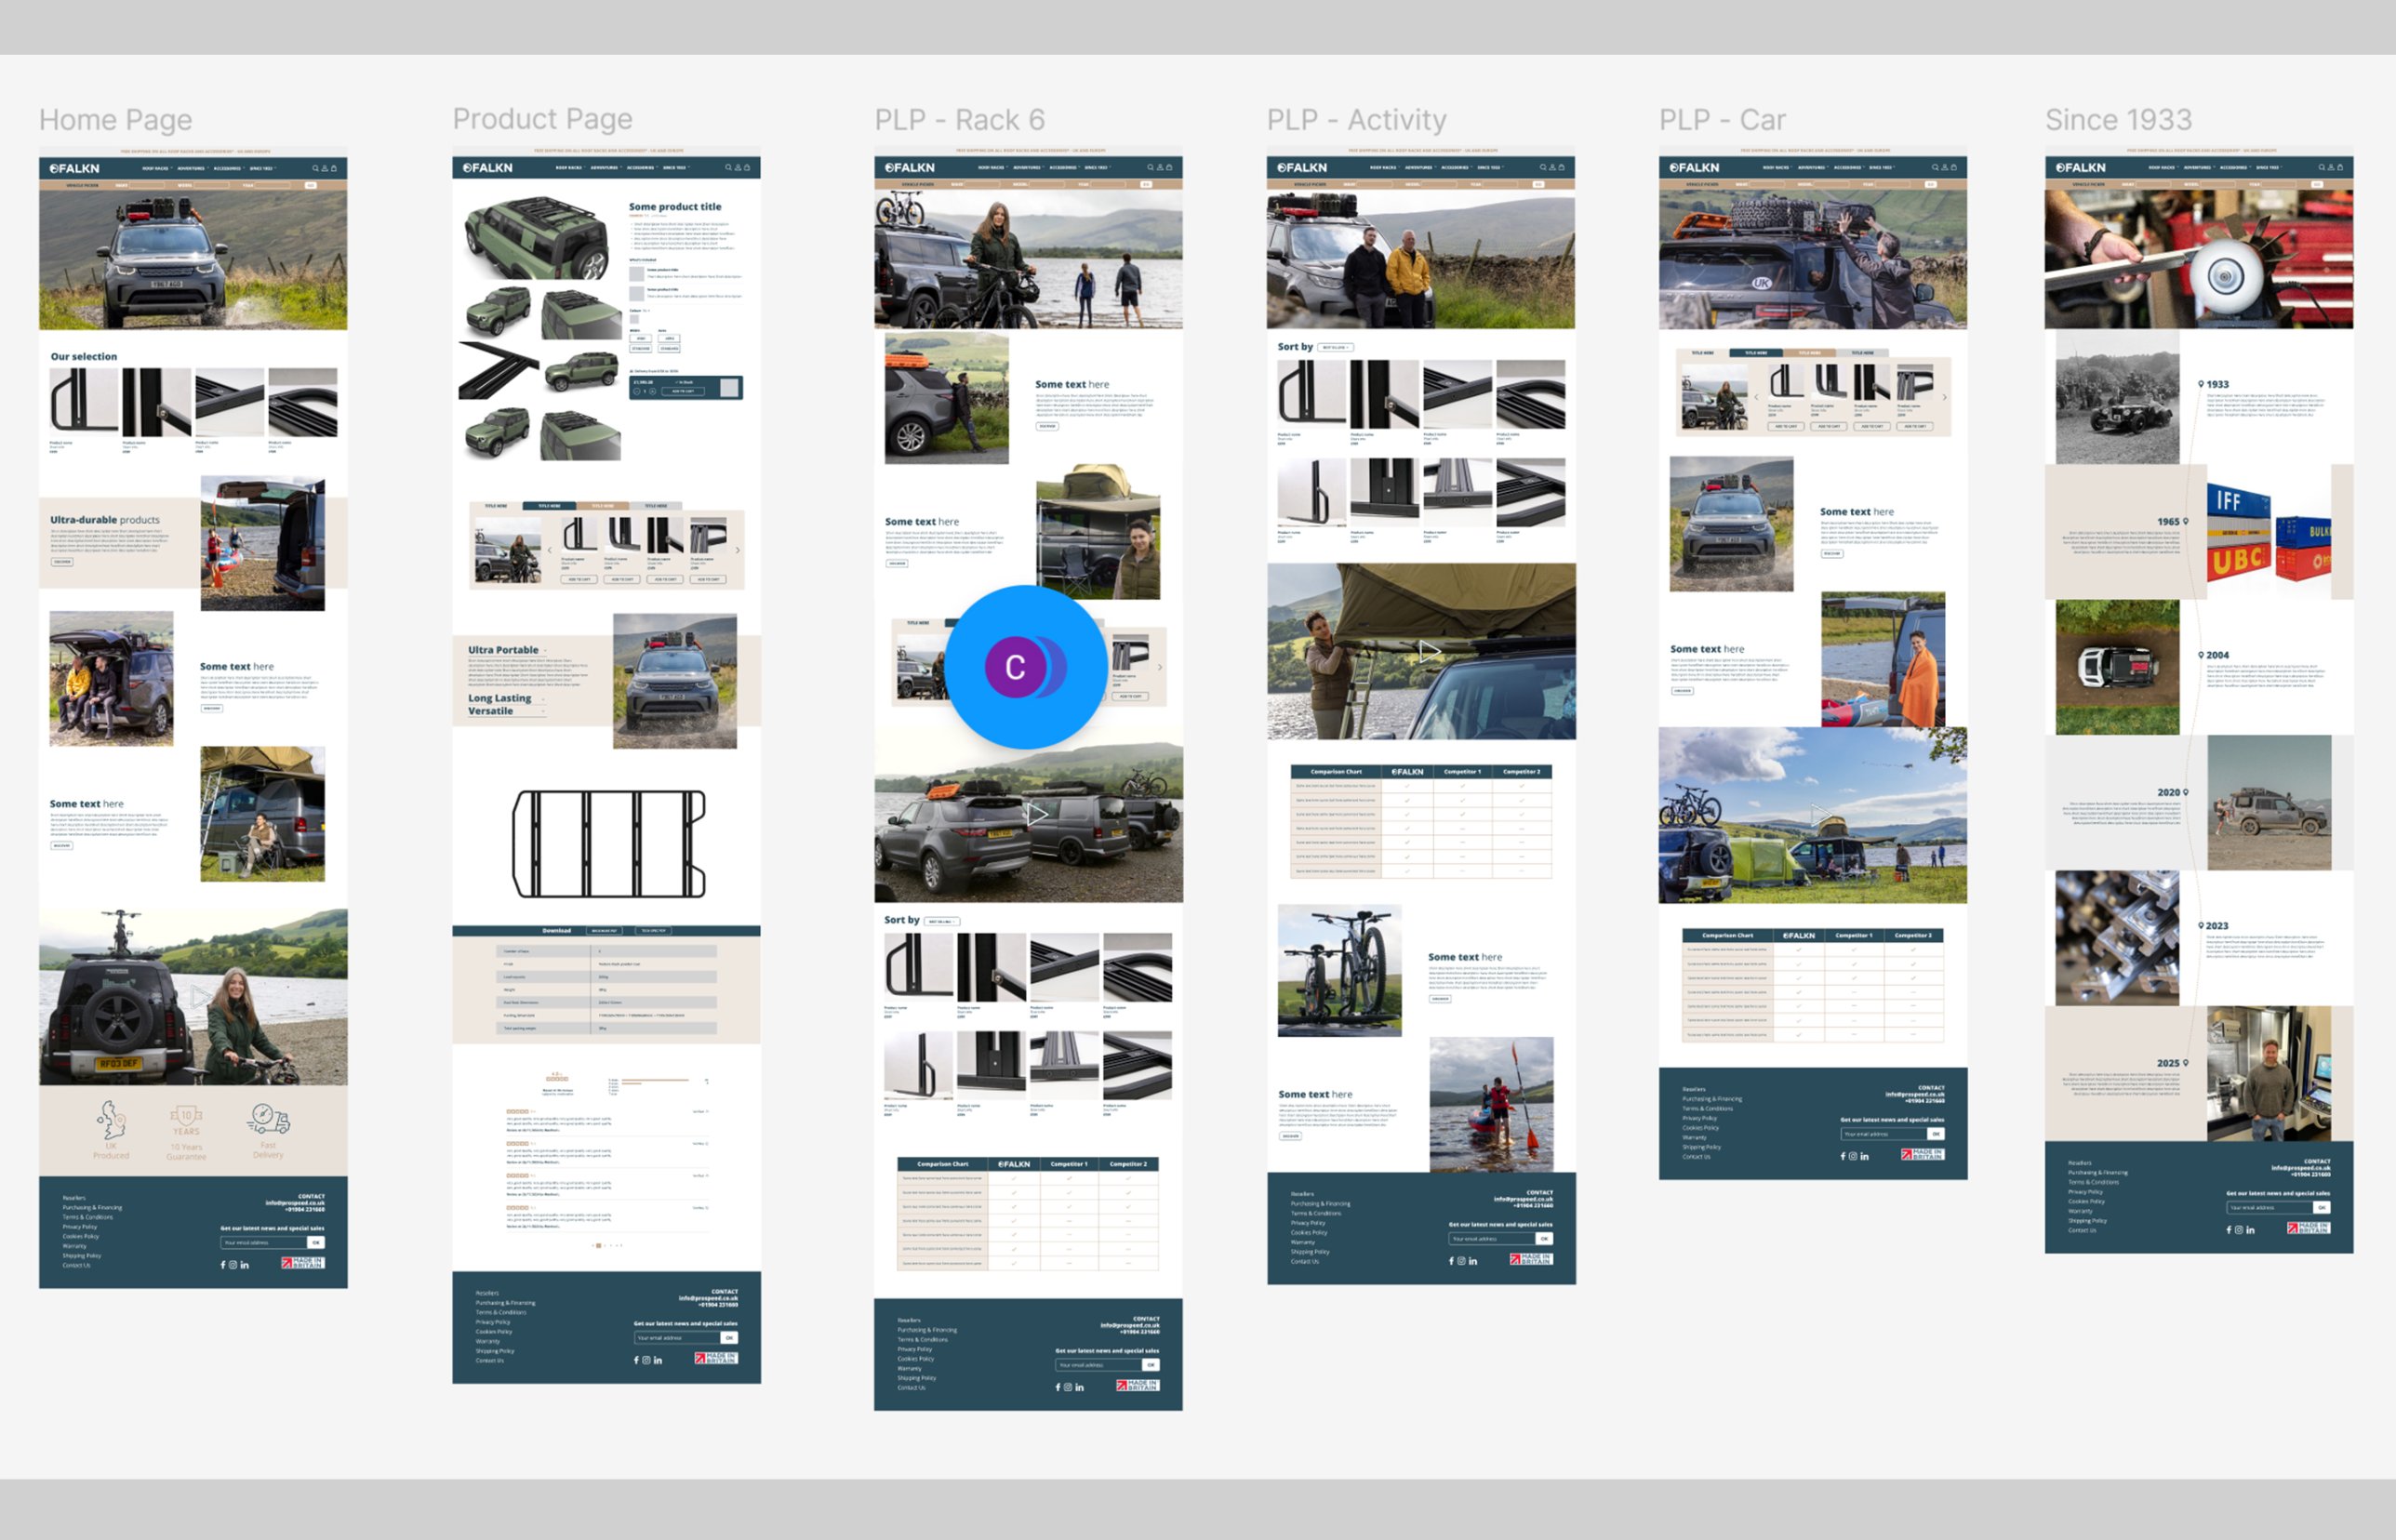
Task: Click Facebook icon in Home Page footer
Action: 223,1265
